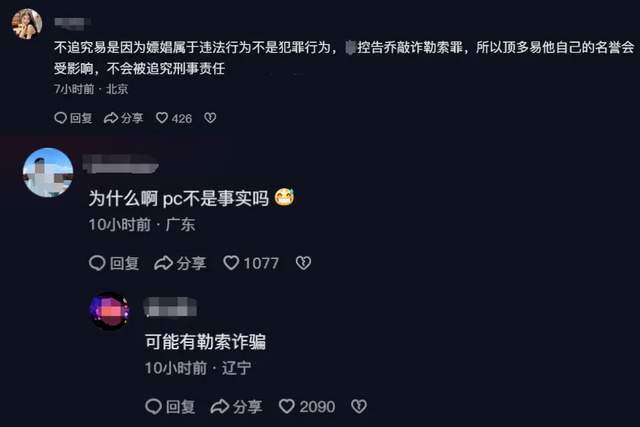Open the blue sky avatar profile
The height and width of the screenshot is (427, 640).
(48, 173)
